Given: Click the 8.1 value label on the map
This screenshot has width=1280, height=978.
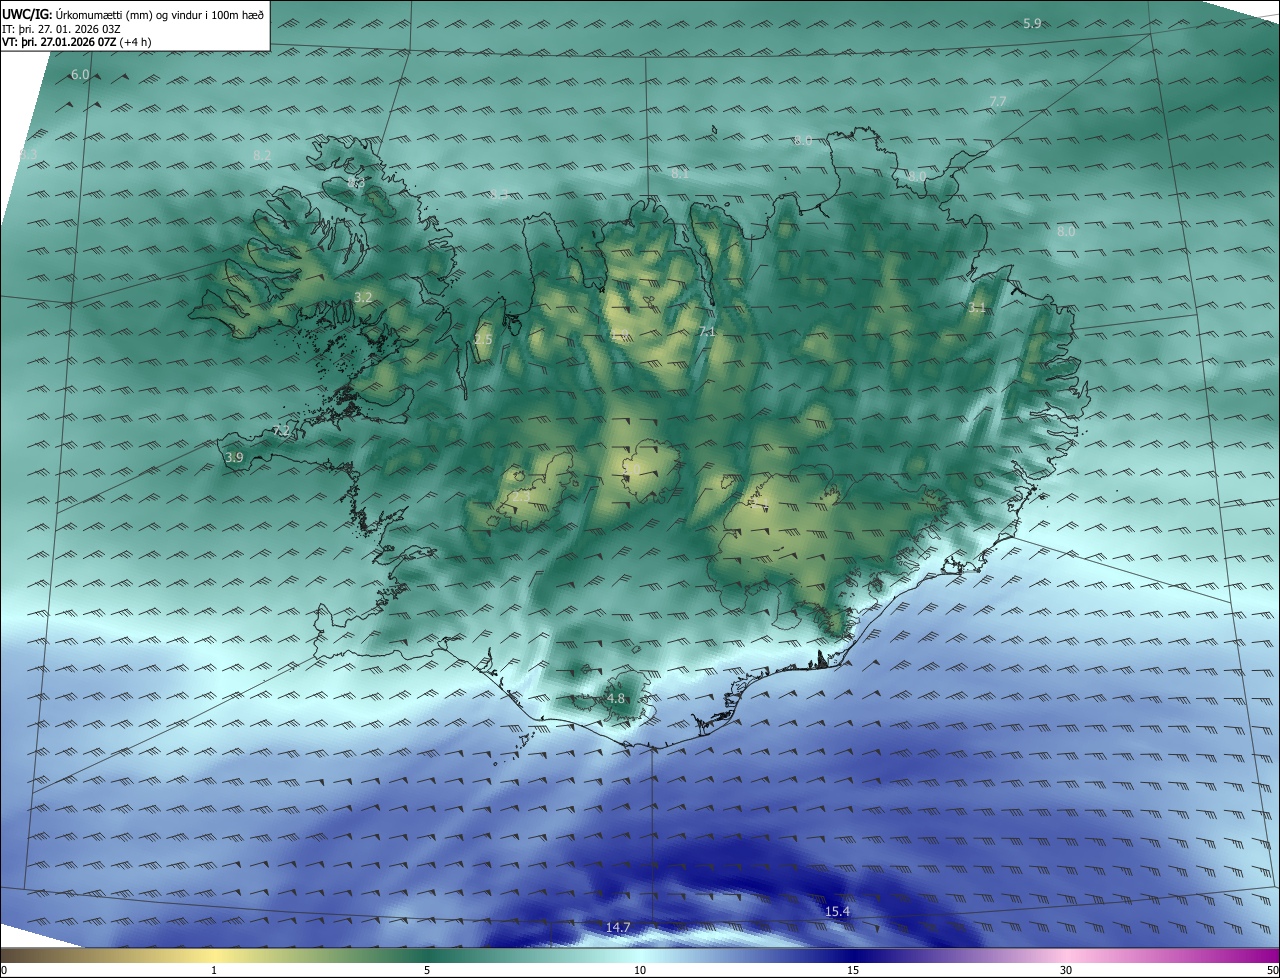Looking at the screenshot, I should point(680,173).
